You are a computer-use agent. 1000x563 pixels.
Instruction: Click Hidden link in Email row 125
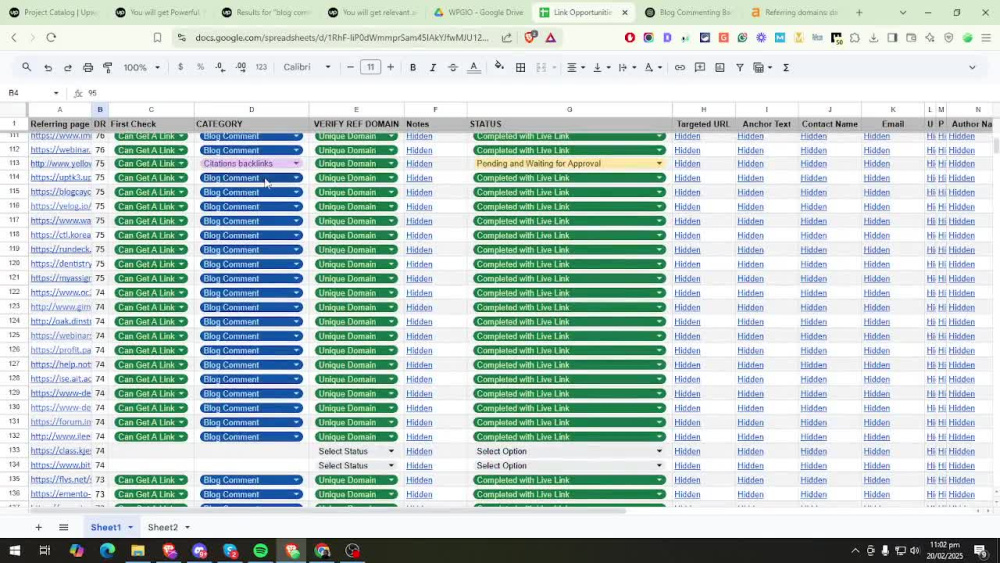click(876, 336)
